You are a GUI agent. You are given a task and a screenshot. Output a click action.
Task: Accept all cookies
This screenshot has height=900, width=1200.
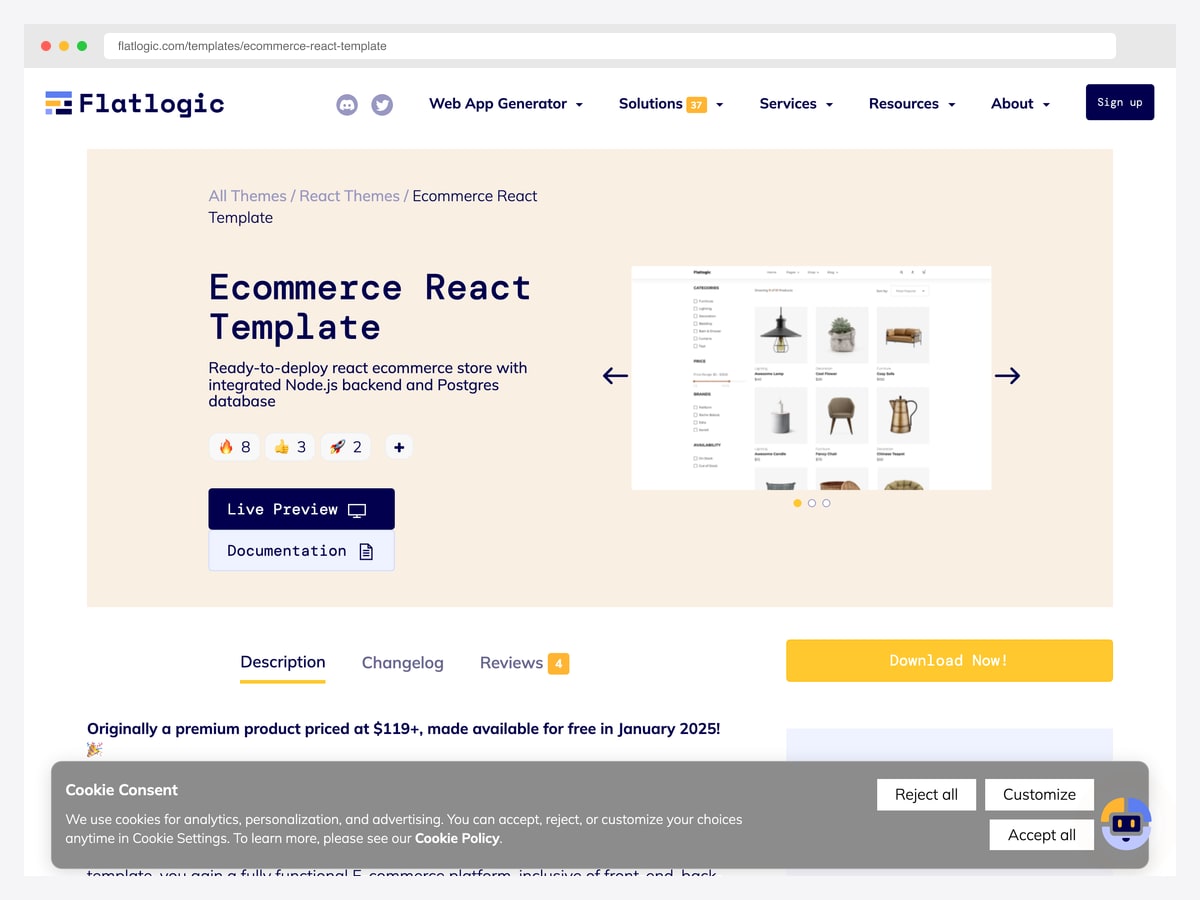click(x=1042, y=835)
